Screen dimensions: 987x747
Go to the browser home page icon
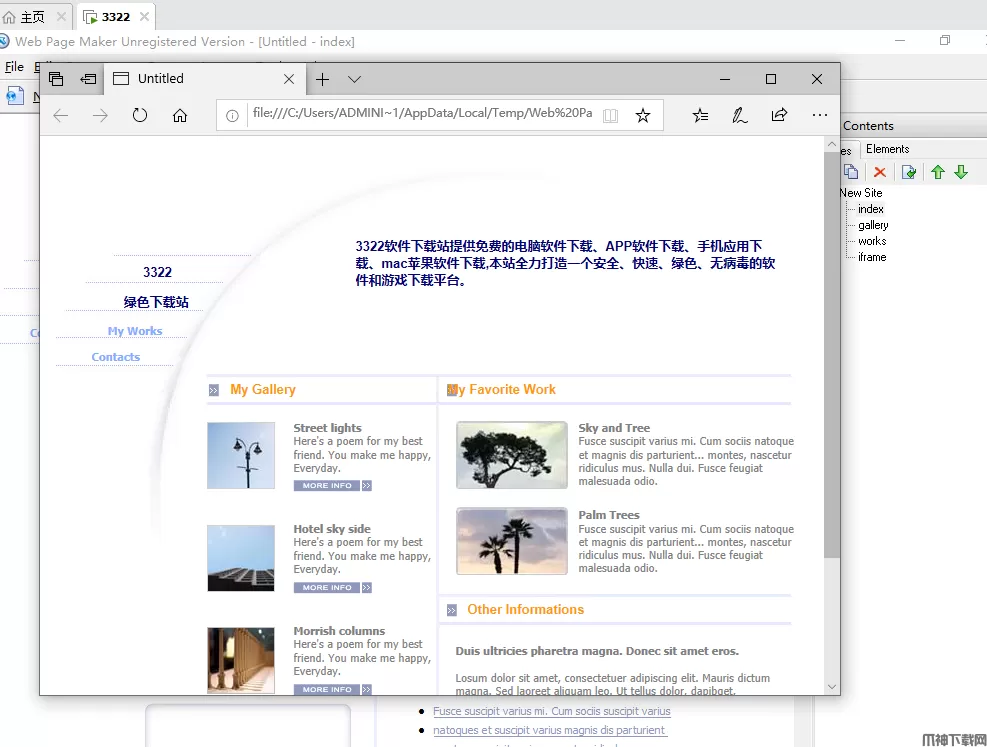pyautogui.click(x=180, y=116)
